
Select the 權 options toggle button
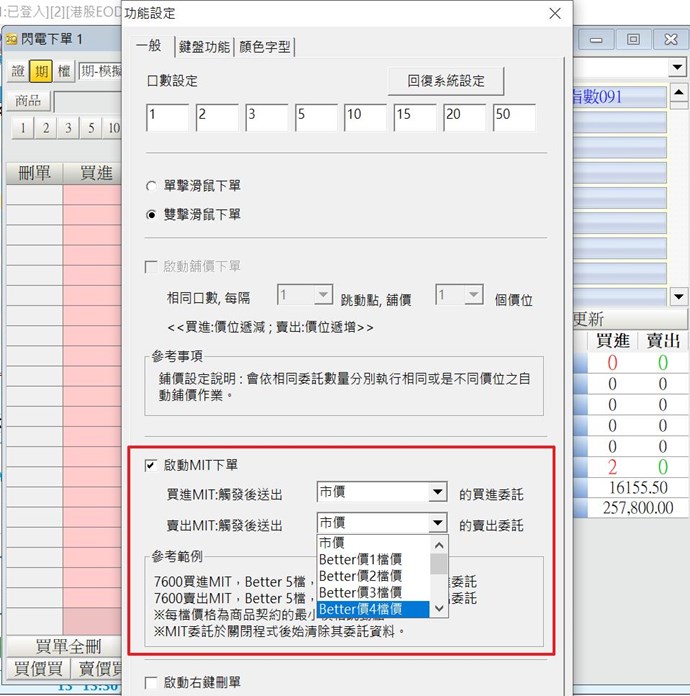pos(64,71)
